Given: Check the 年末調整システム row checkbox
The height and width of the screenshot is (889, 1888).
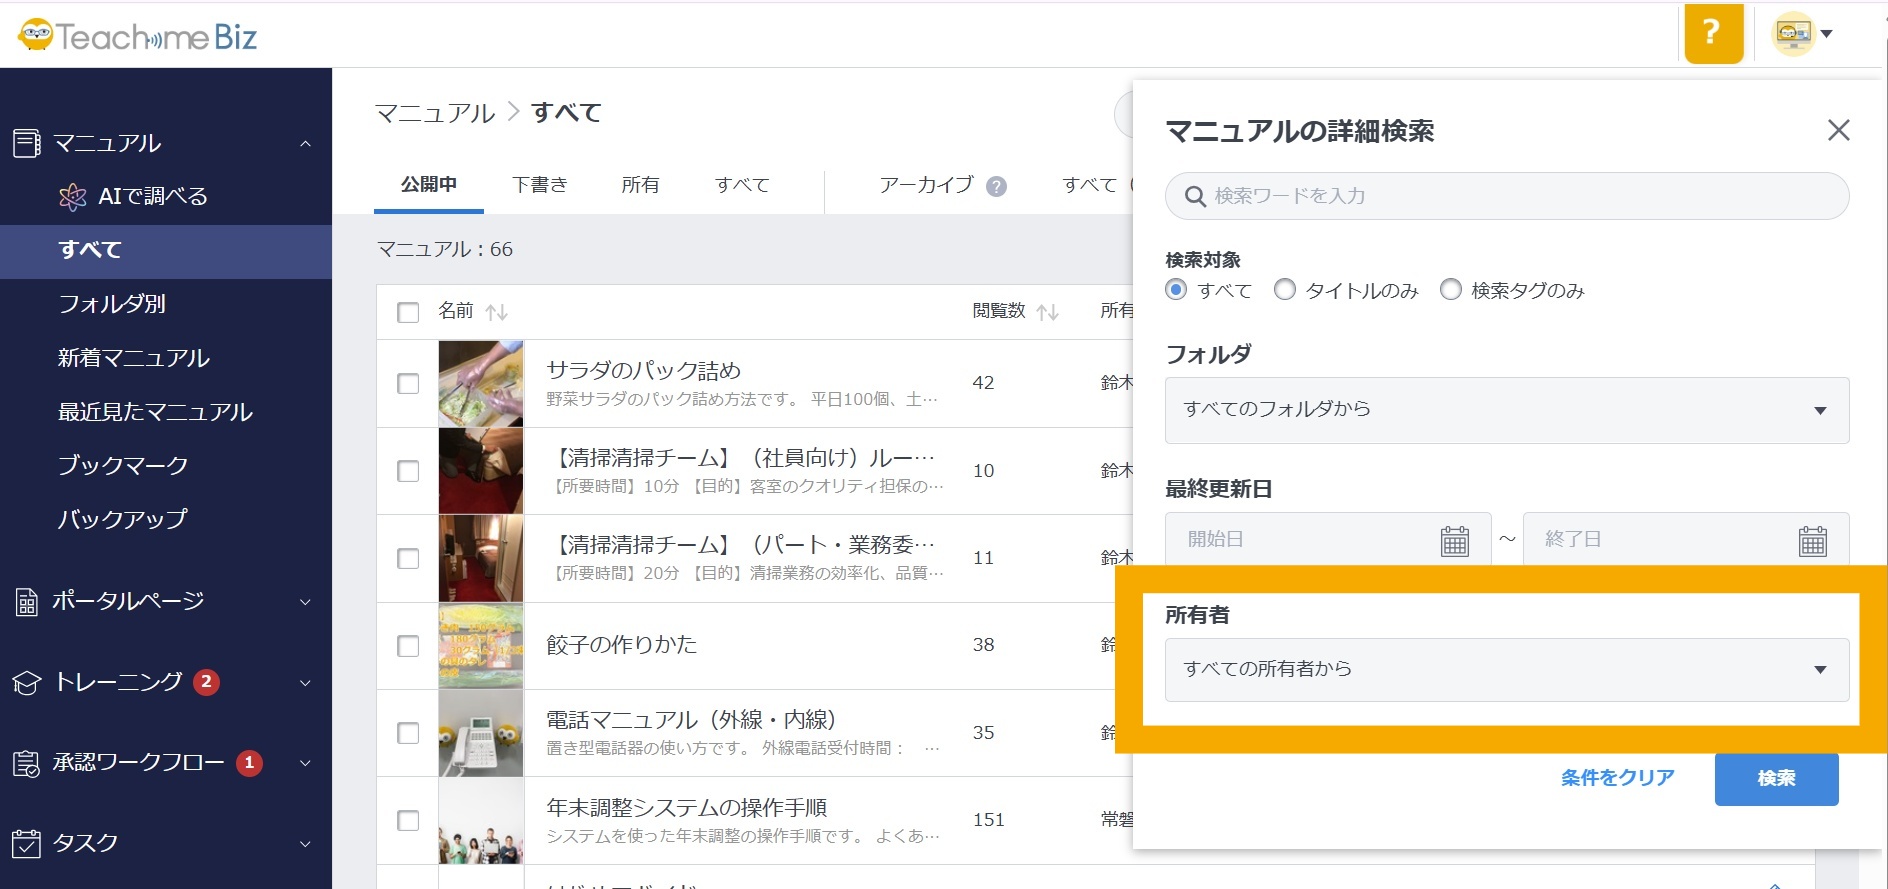Looking at the screenshot, I should coord(408,820).
